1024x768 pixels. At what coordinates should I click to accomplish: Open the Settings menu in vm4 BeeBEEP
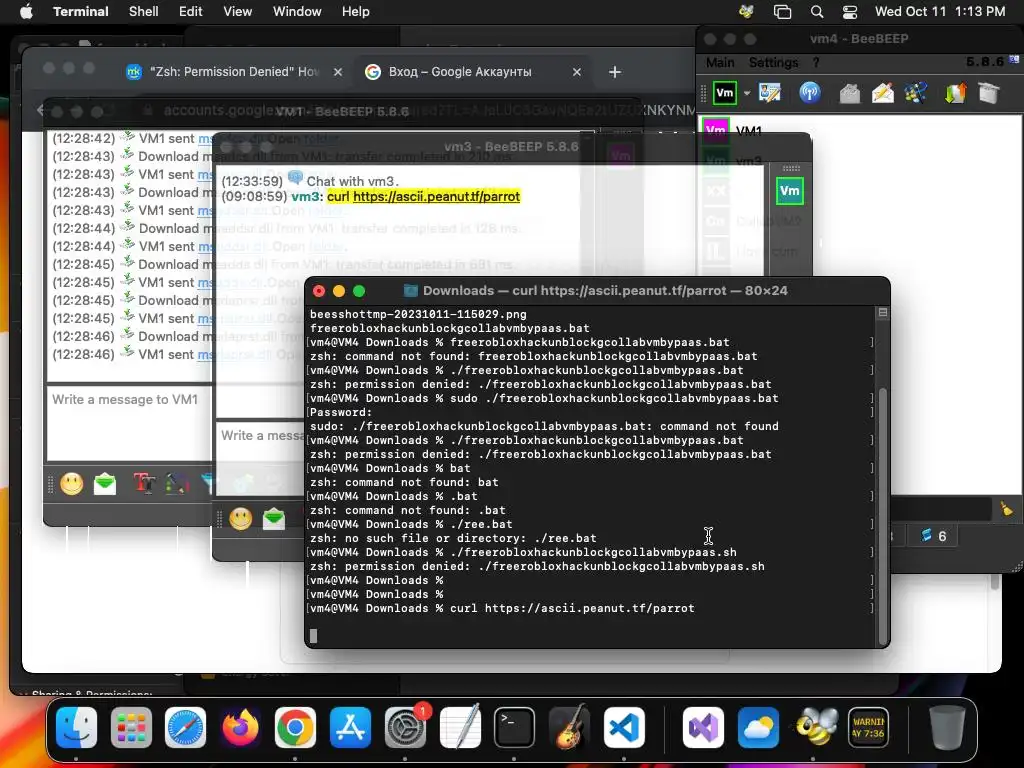click(x=773, y=63)
